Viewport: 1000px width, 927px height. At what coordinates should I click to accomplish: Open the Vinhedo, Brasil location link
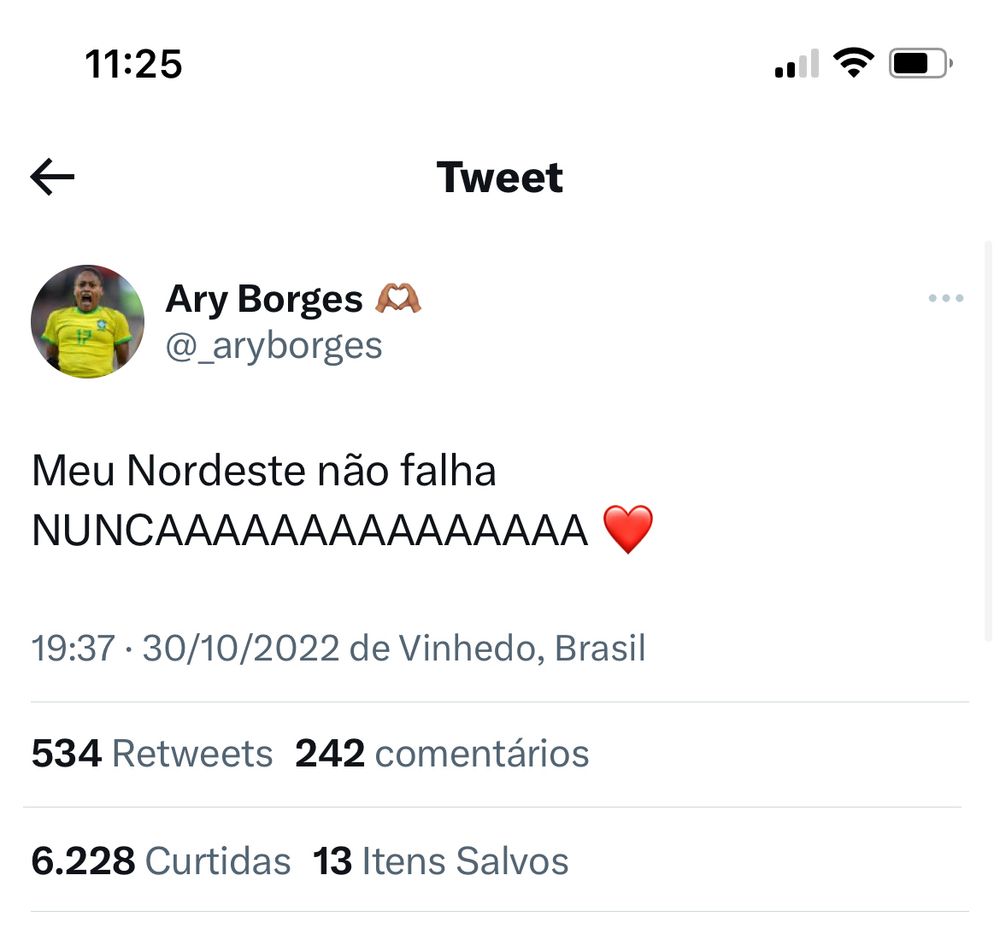point(522,648)
